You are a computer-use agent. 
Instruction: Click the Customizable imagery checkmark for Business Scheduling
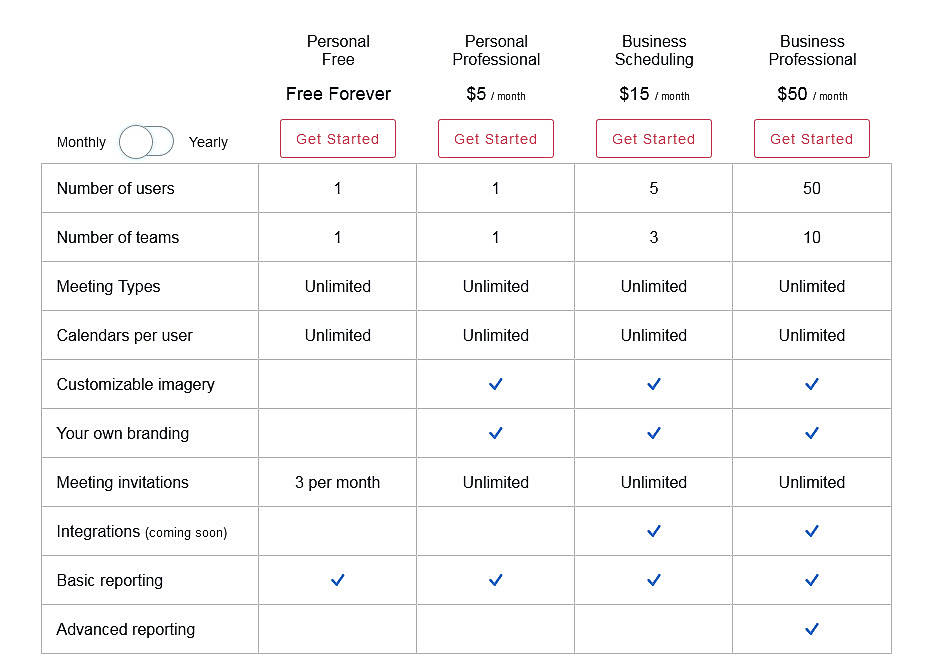point(653,384)
